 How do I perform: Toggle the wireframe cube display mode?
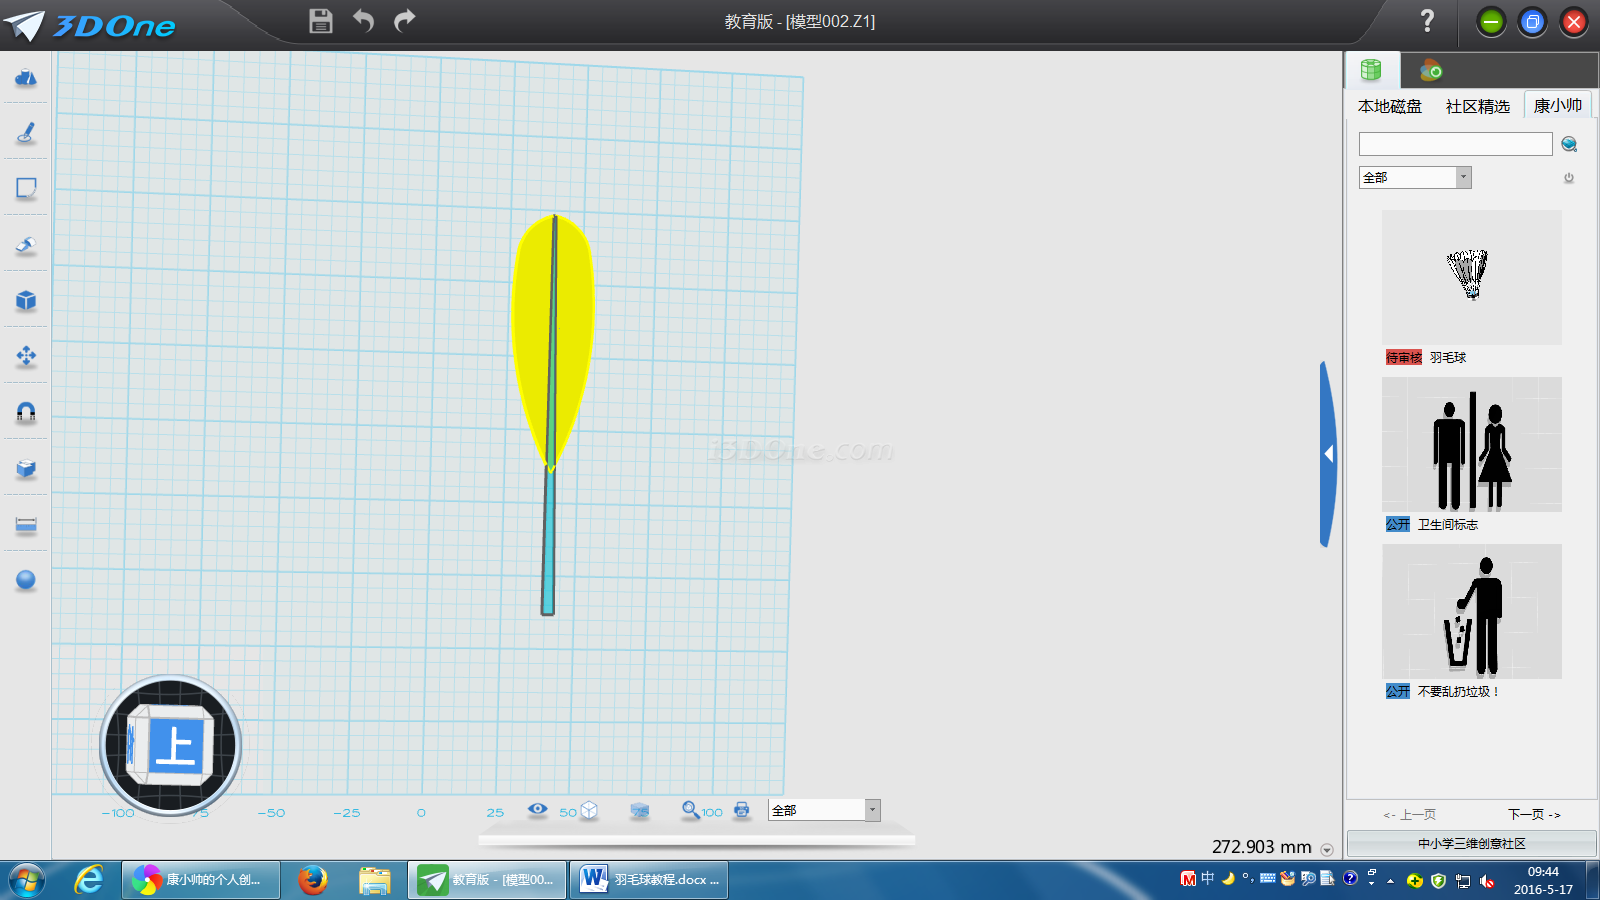click(589, 810)
